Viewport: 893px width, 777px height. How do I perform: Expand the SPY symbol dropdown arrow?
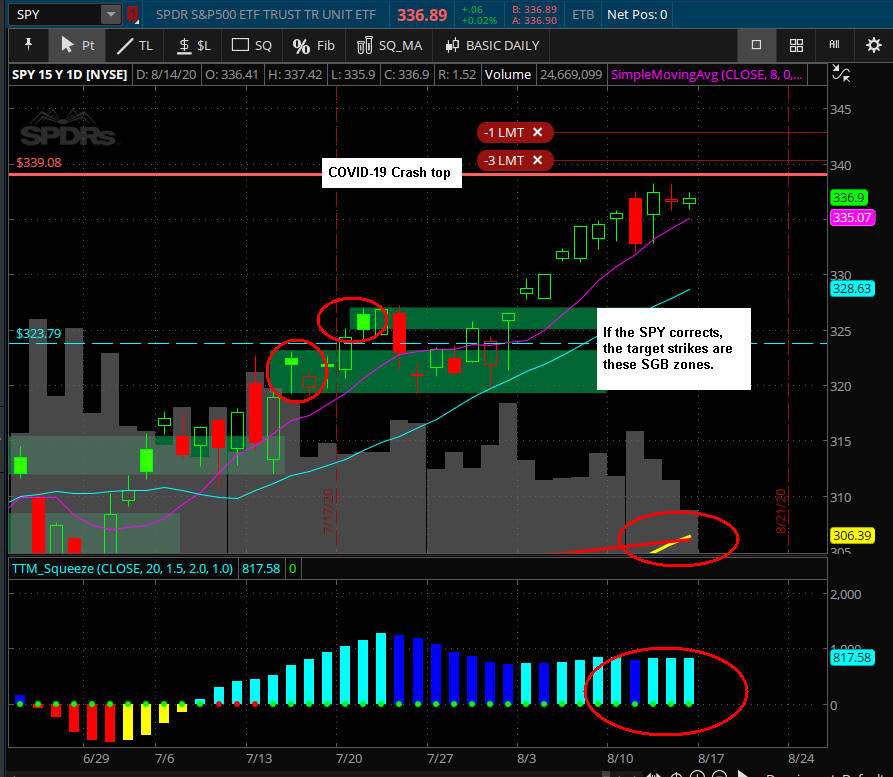111,14
